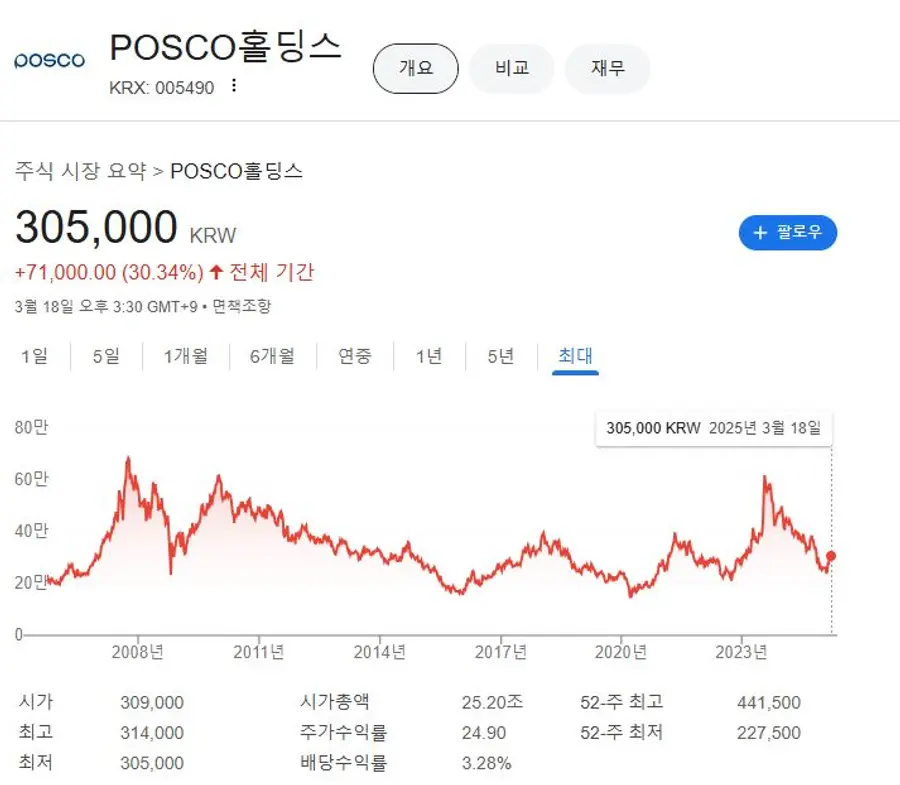The height and width of the screenshot is (785, 900).
Task: Click the 주식 시장 요약 breadcrumb link
Action: 80,171
